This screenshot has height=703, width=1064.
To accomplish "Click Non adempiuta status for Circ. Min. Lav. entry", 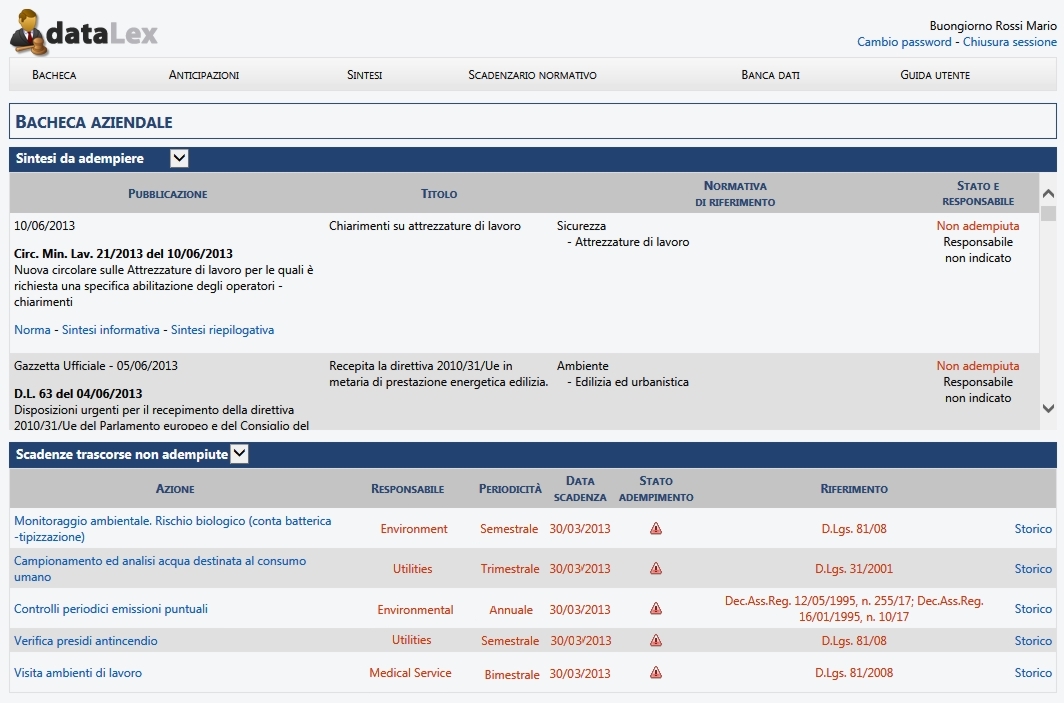I will (978, 226).
